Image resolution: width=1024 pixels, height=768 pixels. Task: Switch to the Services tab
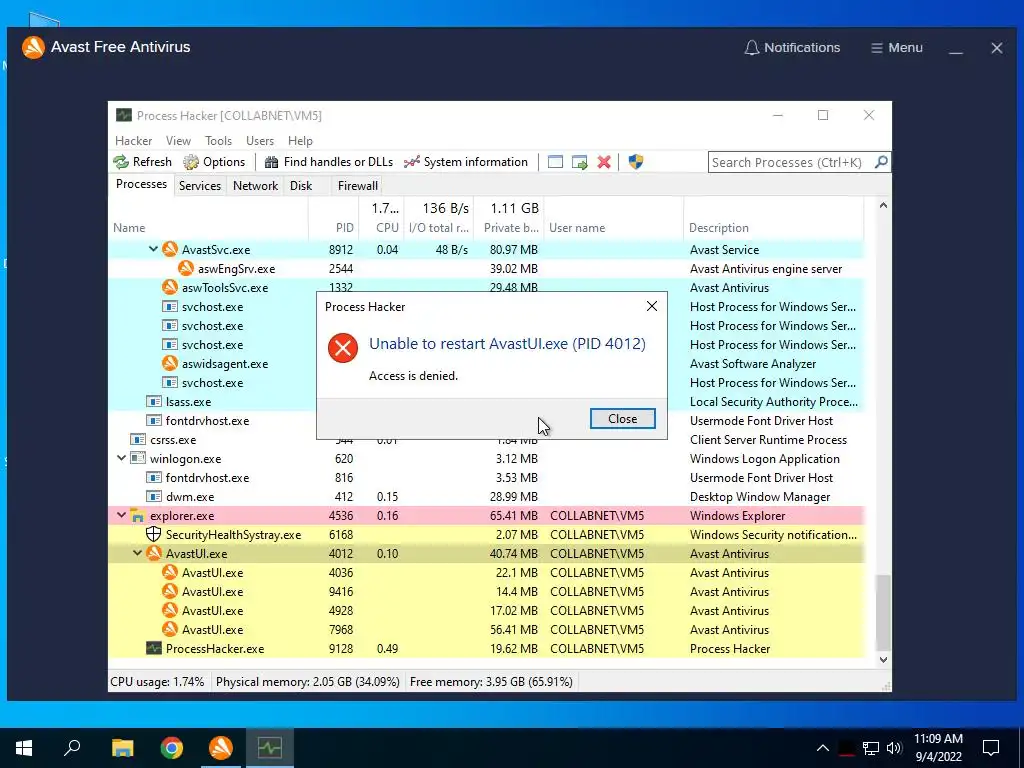(200, 185)
